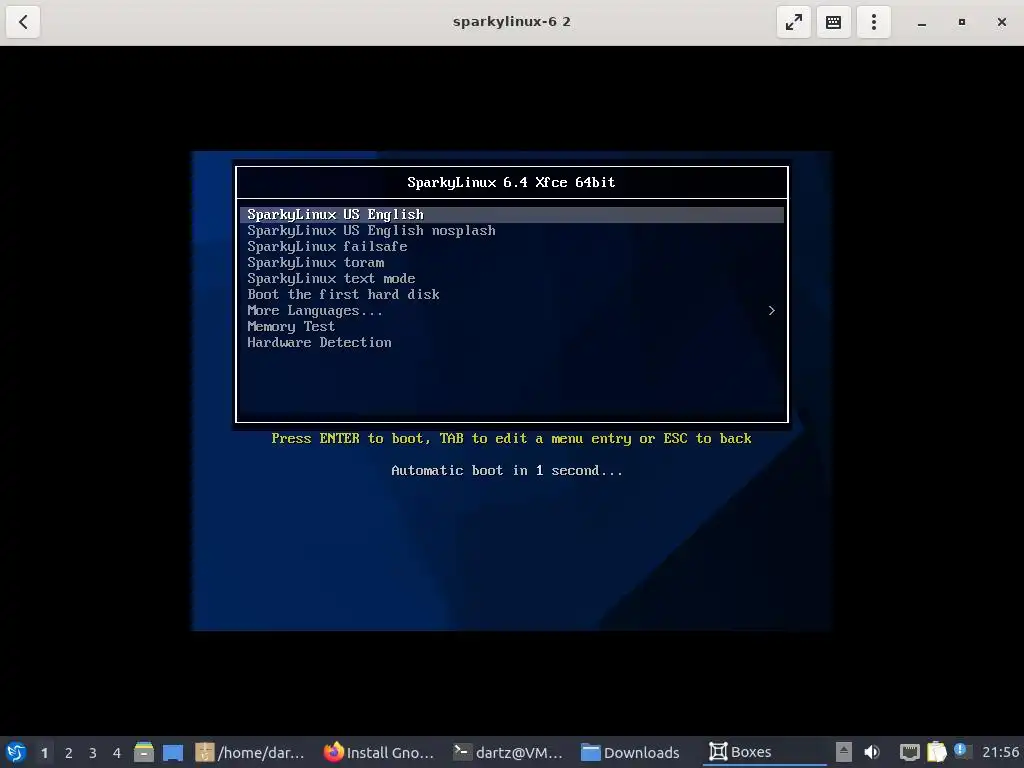Screen dimensions: 1024x768
Task: Select SparkyLinux US English boot entry
Action: tap(511, 215)
